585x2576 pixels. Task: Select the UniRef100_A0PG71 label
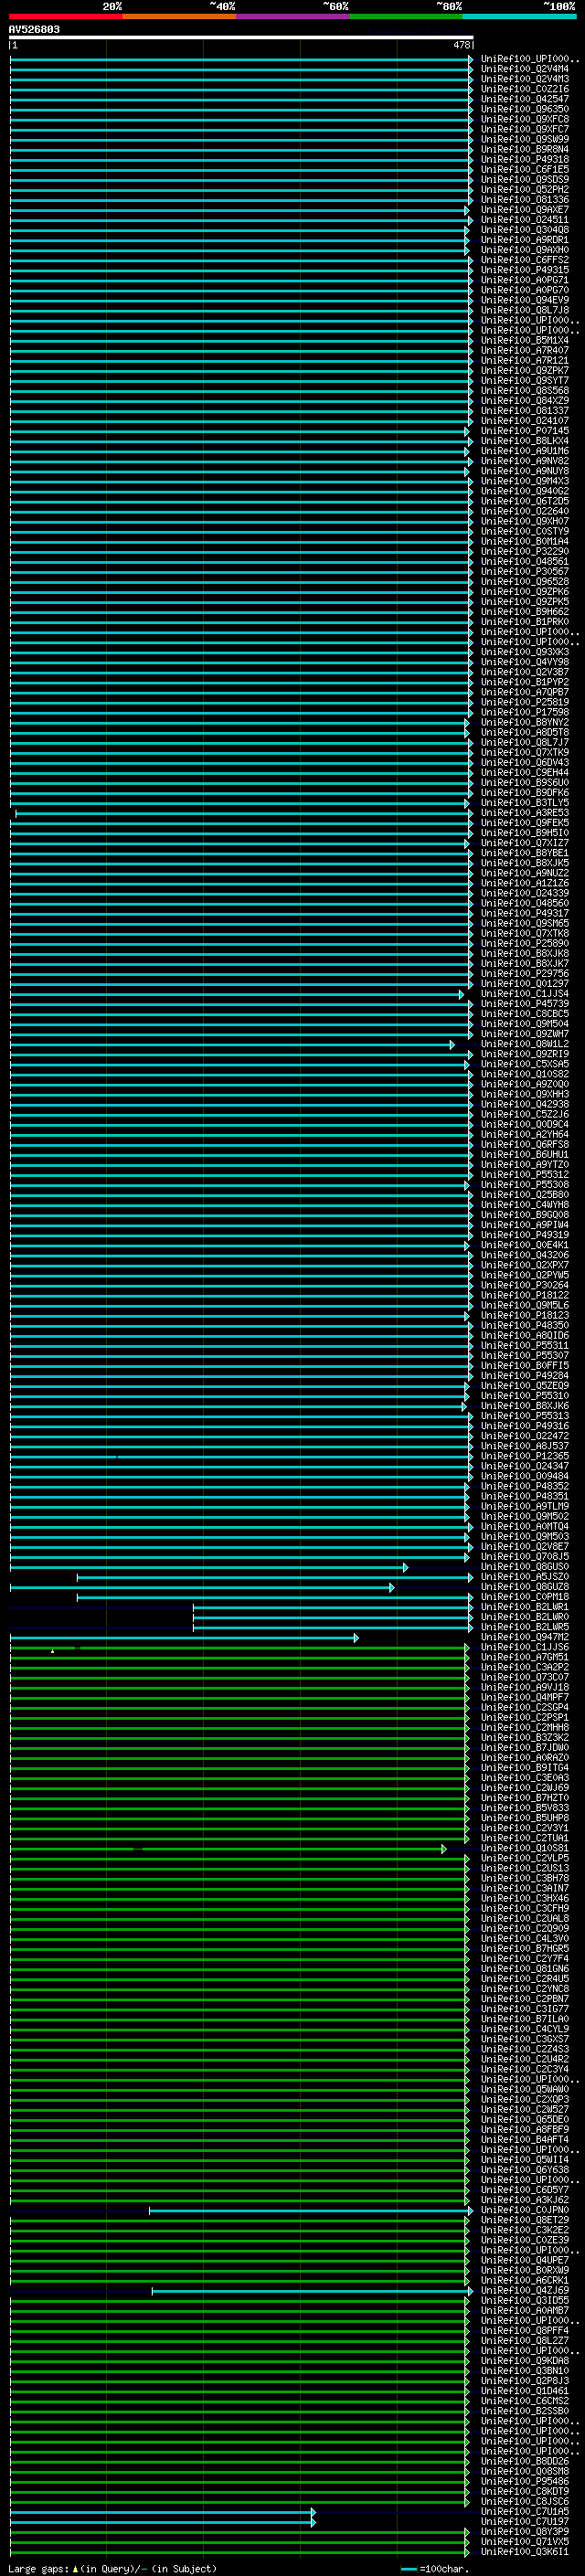(x=524, y=280)
